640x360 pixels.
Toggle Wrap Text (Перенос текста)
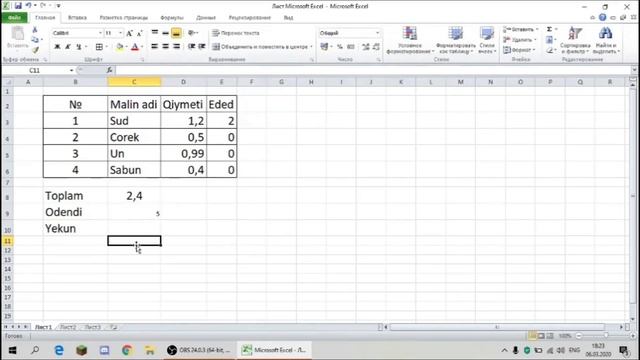(x=236, y=33)
